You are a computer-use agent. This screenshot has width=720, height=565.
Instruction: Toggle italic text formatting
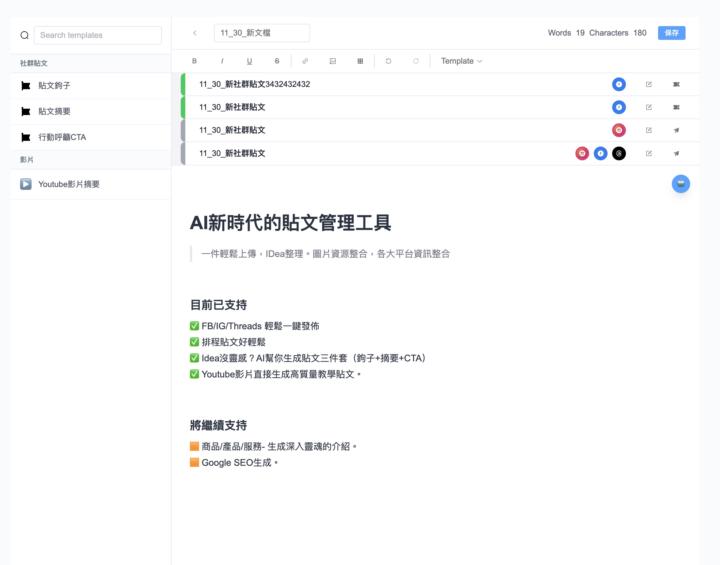(x=222, y=61)
